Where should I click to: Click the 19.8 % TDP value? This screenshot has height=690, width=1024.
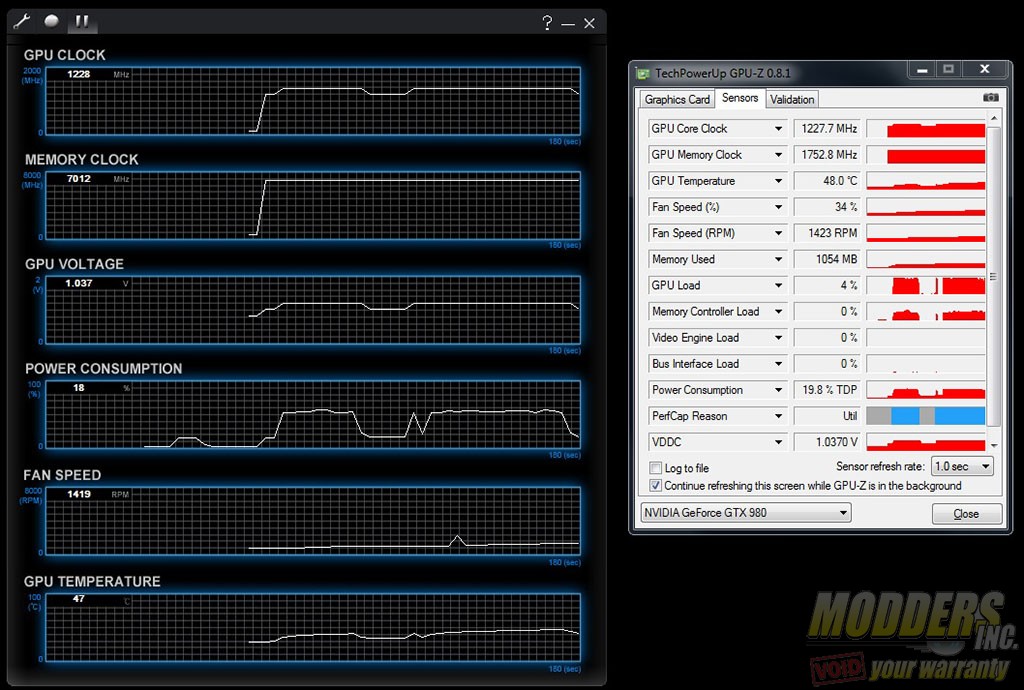pos(829,390)
